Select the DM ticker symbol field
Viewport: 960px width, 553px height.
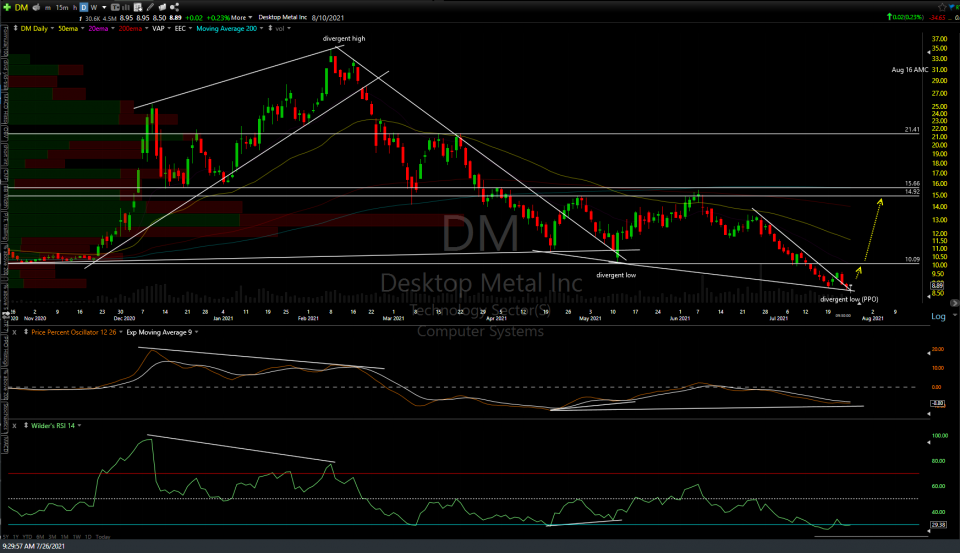21,7
